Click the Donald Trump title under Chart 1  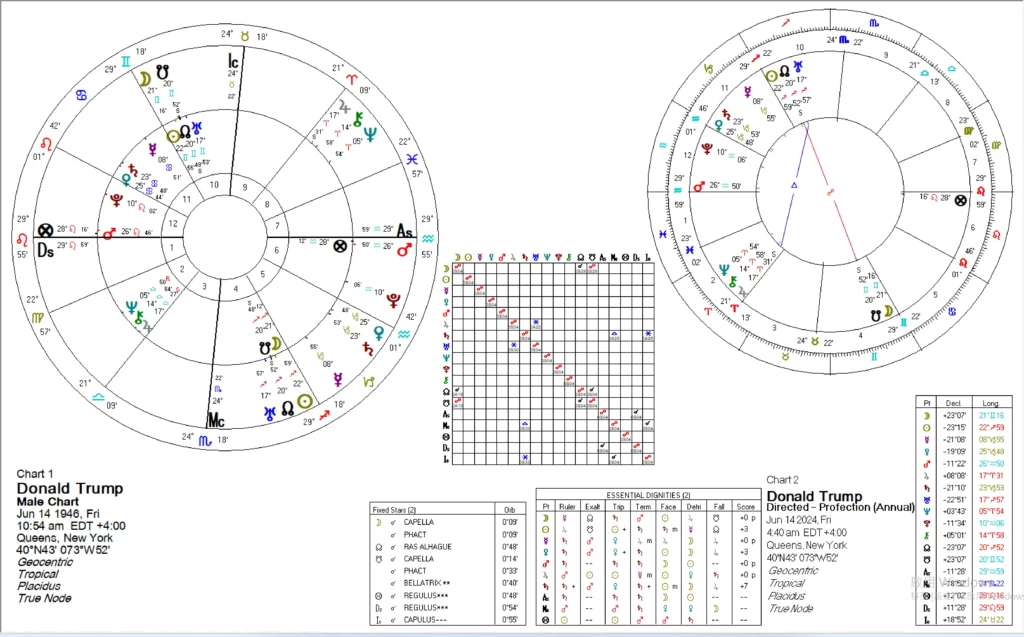tap(70, 488)
